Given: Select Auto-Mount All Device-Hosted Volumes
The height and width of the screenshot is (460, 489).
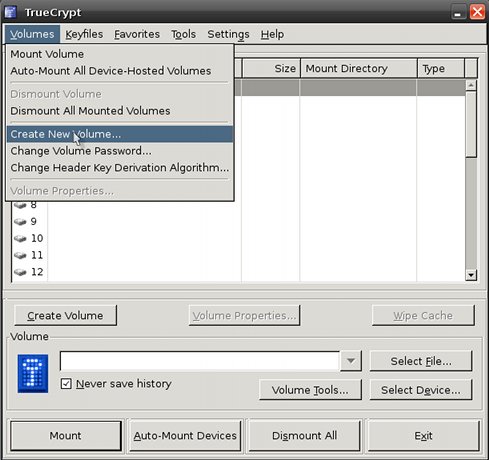Looking at the screenshot, I should click(120, 71).
